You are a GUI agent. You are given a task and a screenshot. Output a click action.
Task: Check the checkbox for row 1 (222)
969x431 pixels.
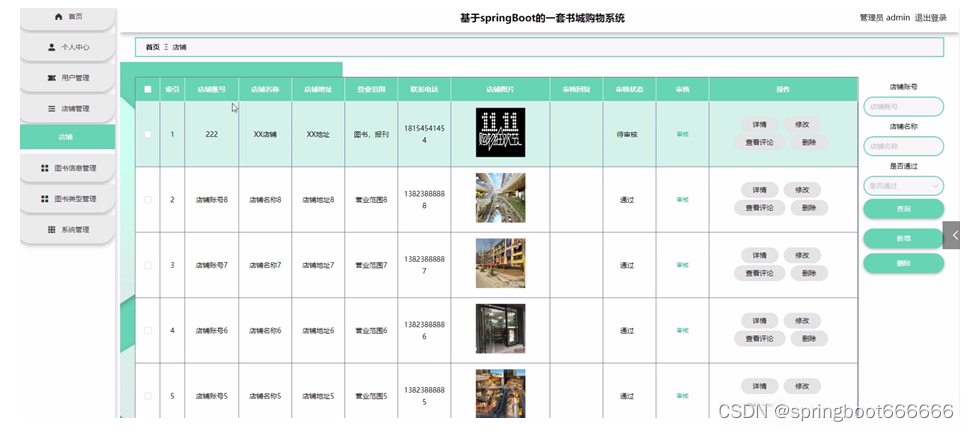pos(148,134)
